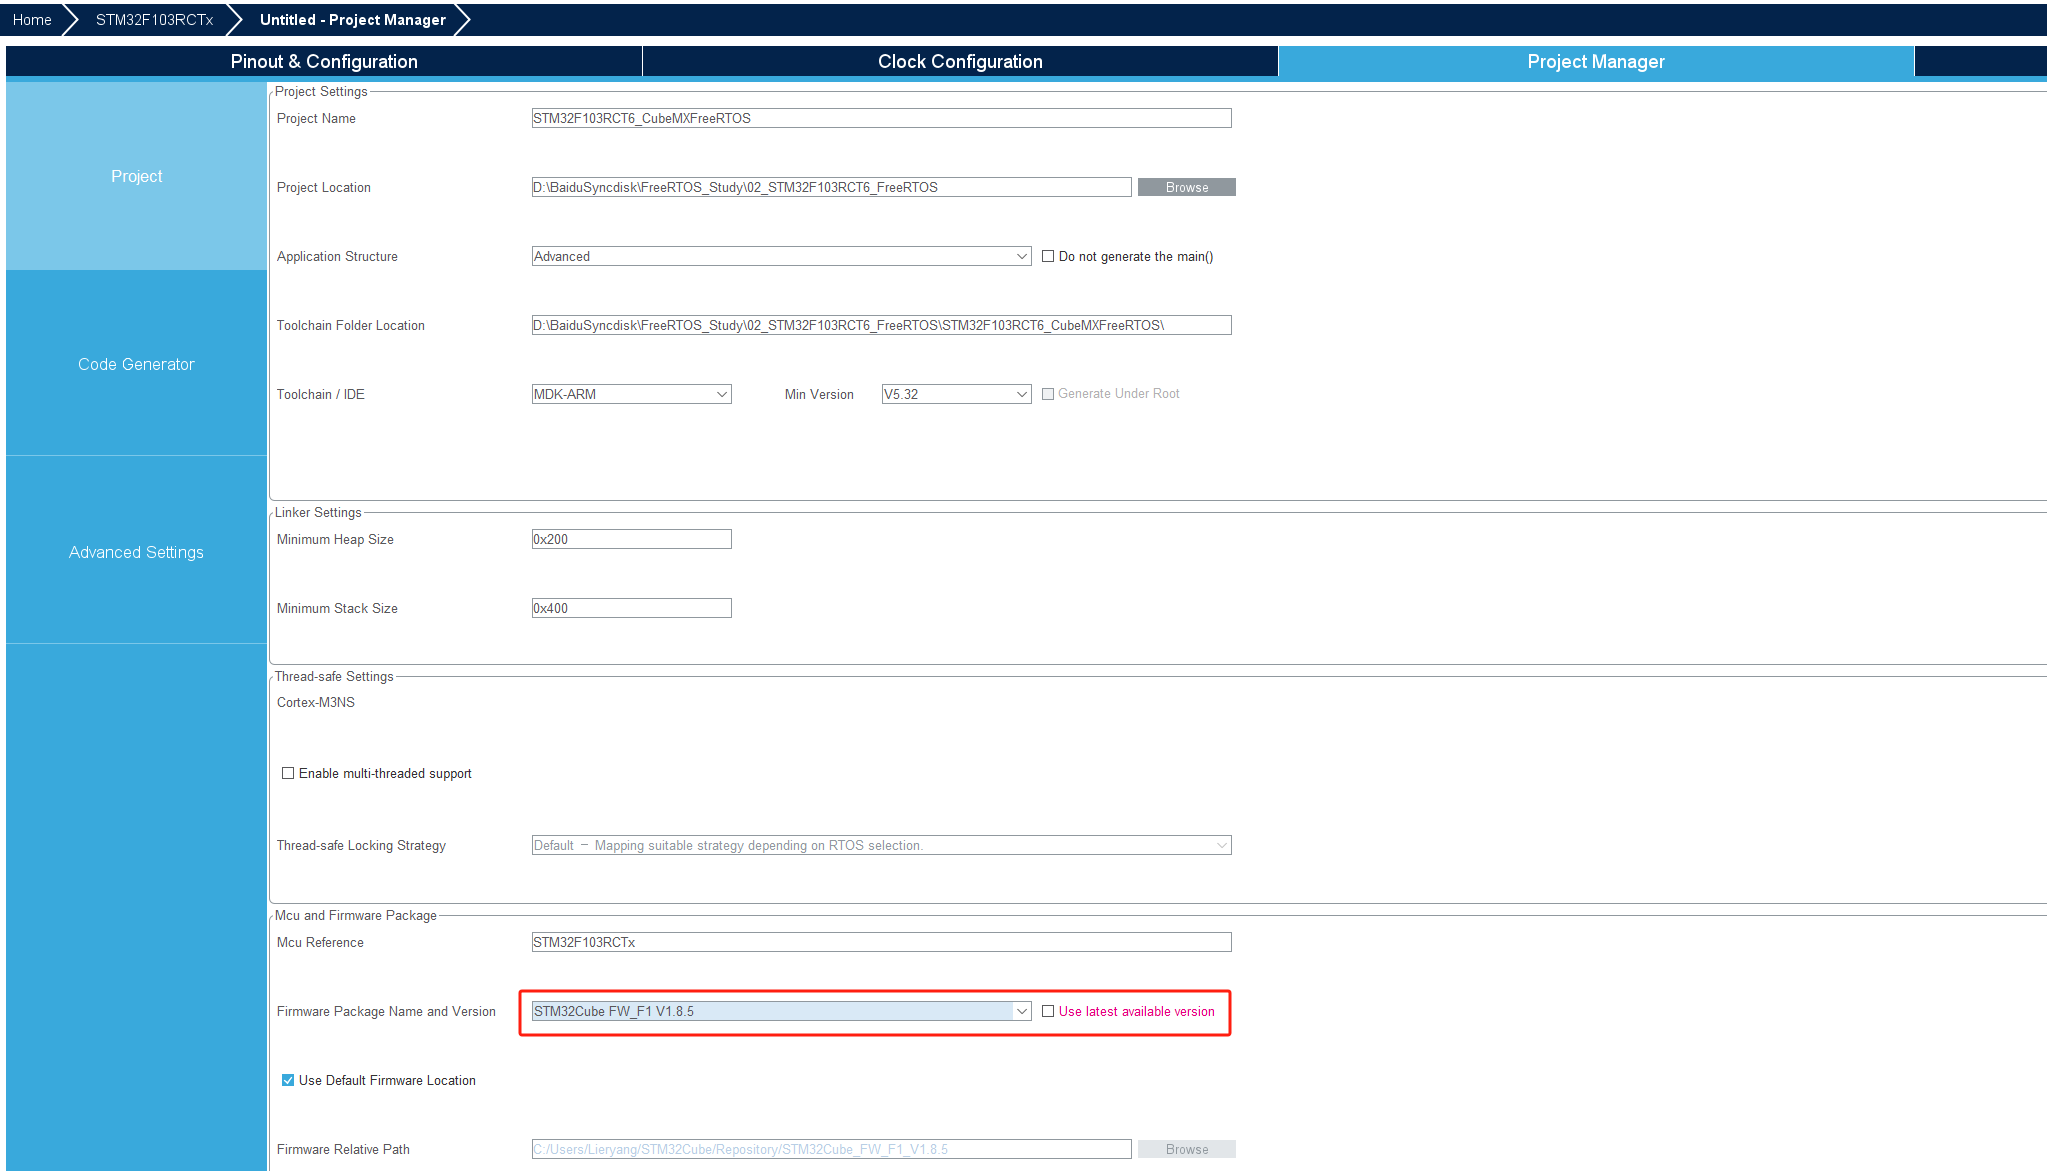The height and width of the screenshot is (1171, 2047).
Task: Click disabled Browse button for firmware path
Action: coord(1187,1149)
